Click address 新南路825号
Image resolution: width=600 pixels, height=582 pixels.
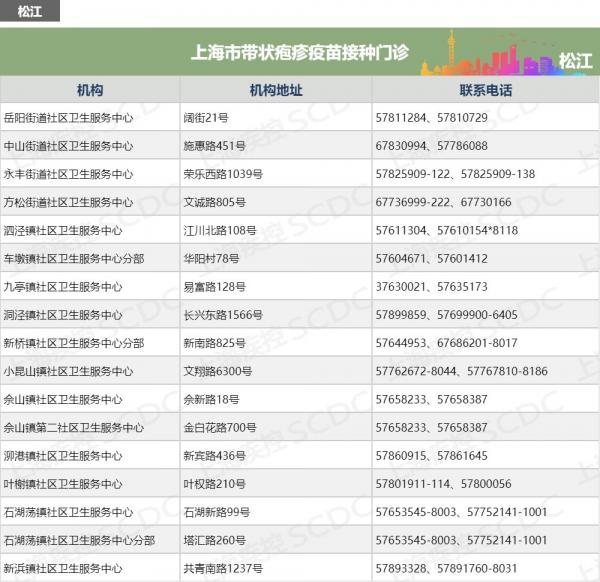pyautogui.click(x=215, y=343)
